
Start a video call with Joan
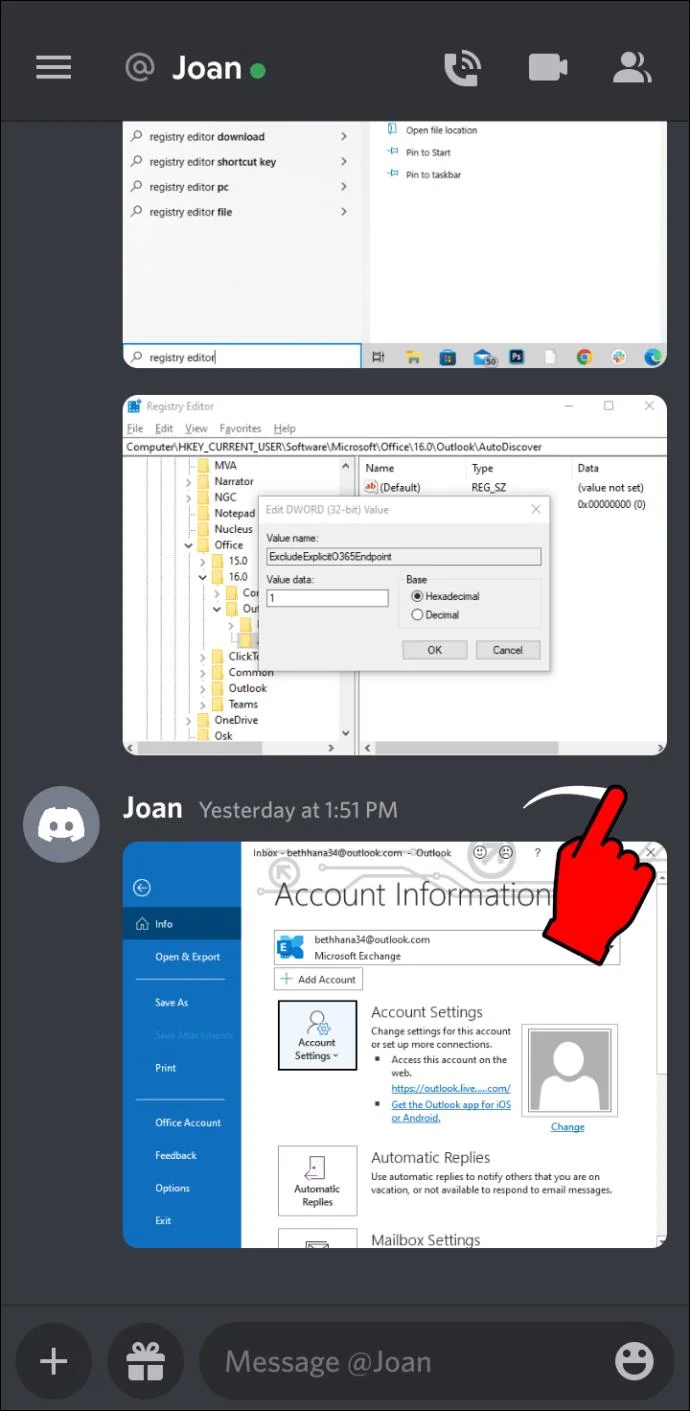point(548,68)
